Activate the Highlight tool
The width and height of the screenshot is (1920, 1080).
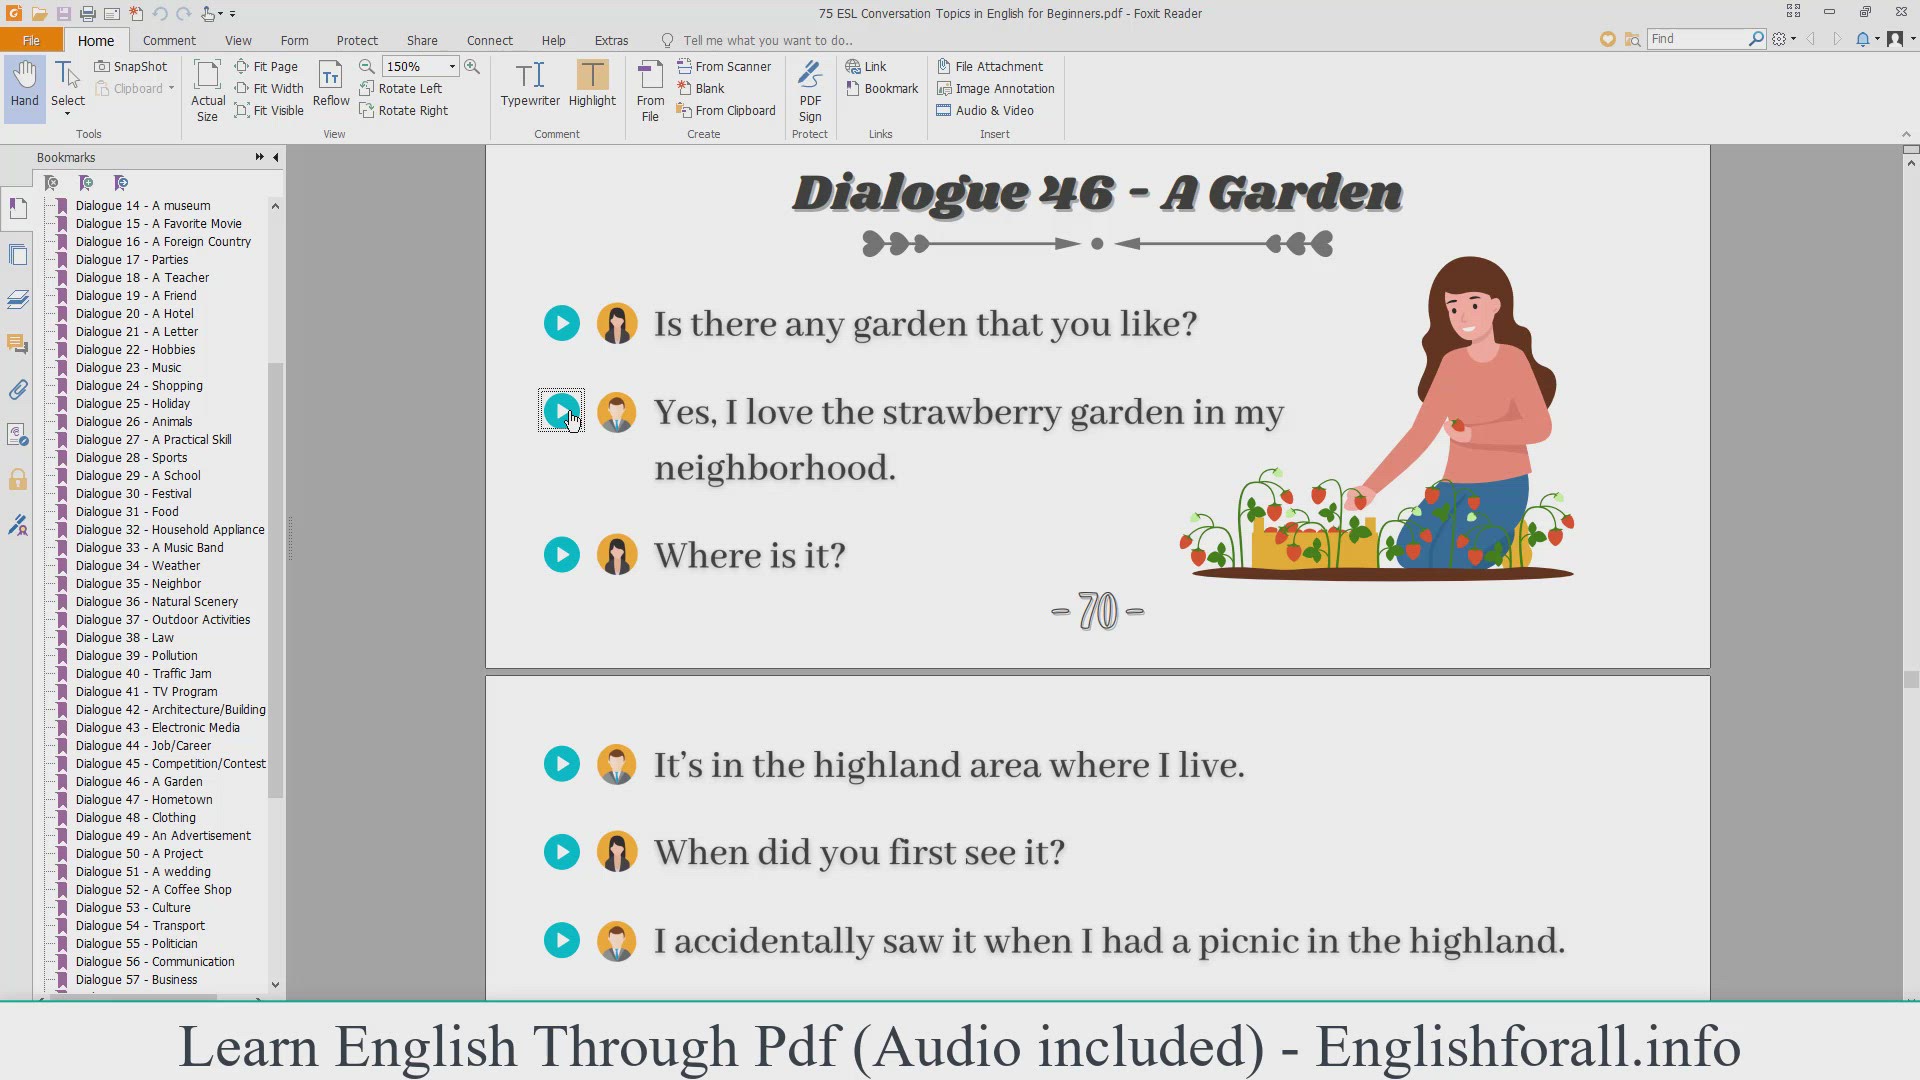click(592, 84)
